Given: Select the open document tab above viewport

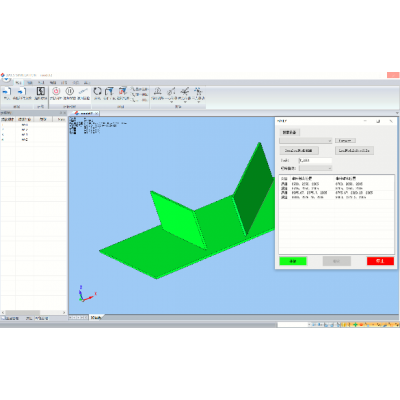Looking at the screenshot, I should (86, 113).
